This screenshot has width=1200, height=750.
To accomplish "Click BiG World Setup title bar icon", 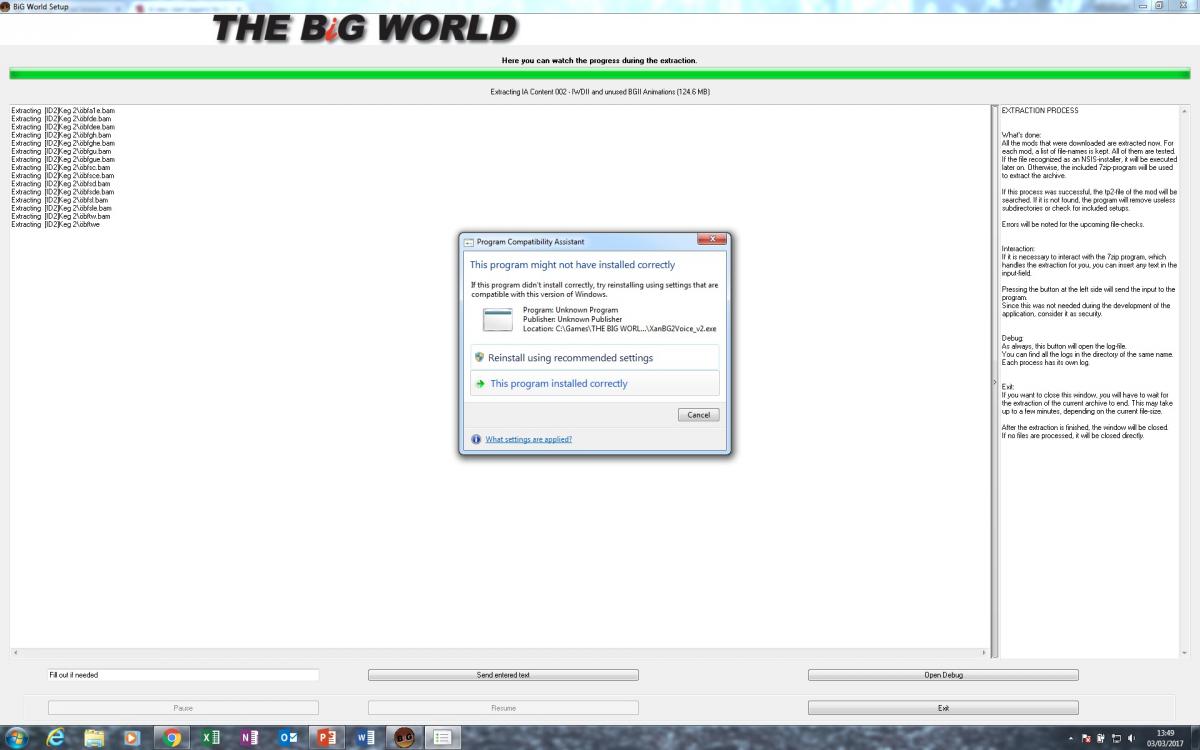I will coord(6,6).
